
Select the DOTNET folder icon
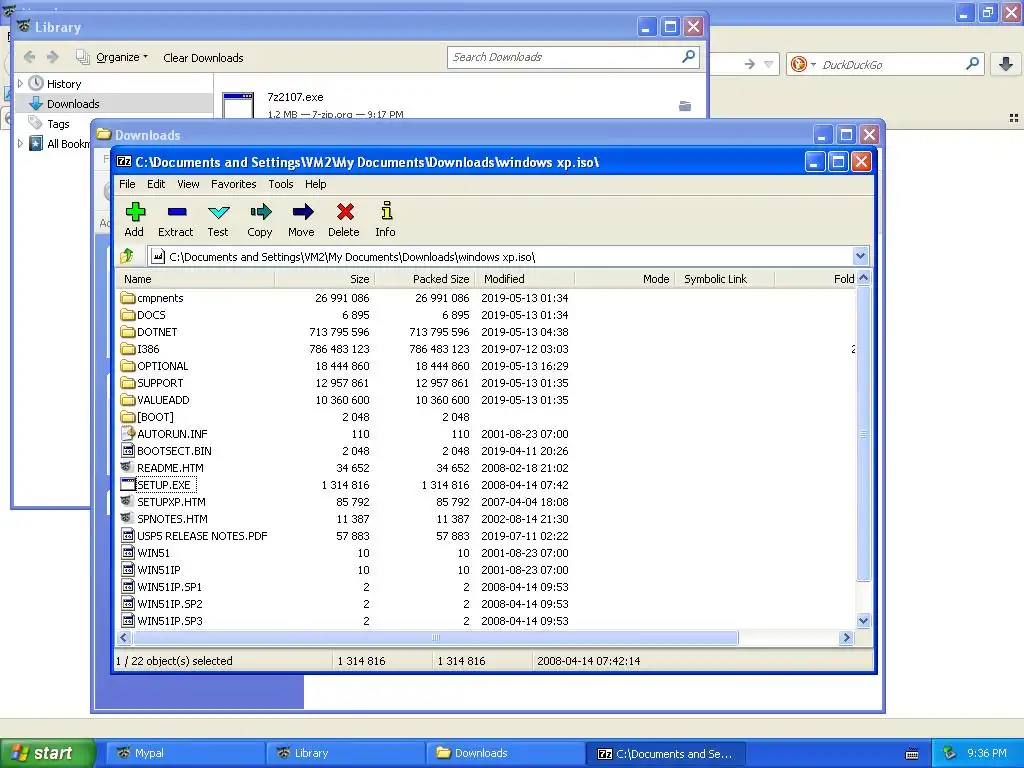[127, 332]
